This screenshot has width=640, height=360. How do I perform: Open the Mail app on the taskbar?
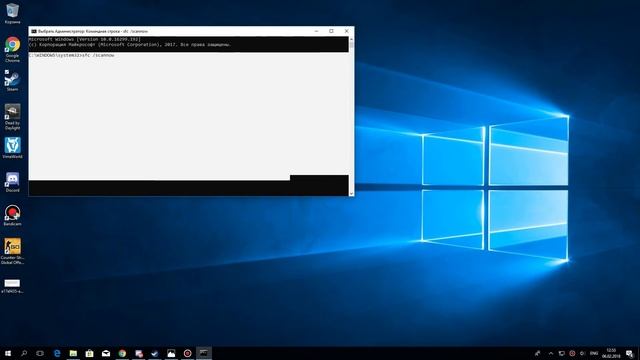[x=106, y=353]
